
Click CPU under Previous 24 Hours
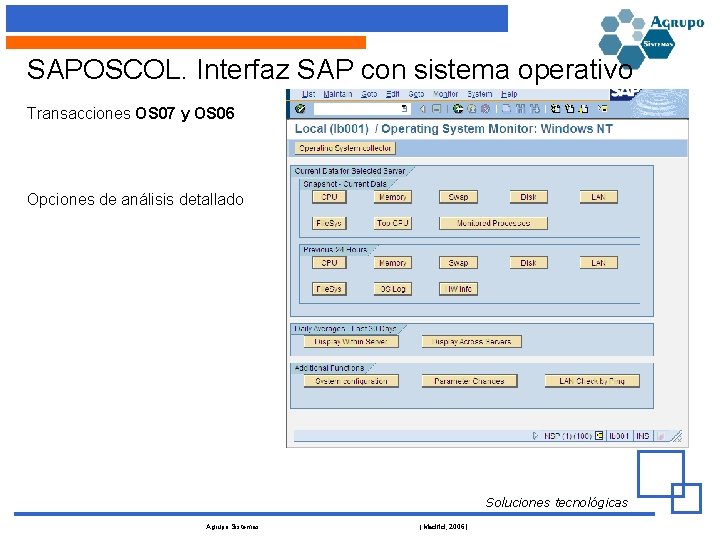[x=329, y=263]
